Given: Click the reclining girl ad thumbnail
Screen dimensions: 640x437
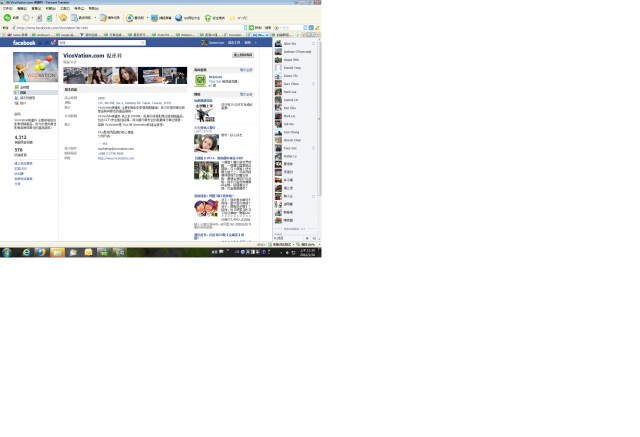Looking at the screenshot, I should click(206, 144).
